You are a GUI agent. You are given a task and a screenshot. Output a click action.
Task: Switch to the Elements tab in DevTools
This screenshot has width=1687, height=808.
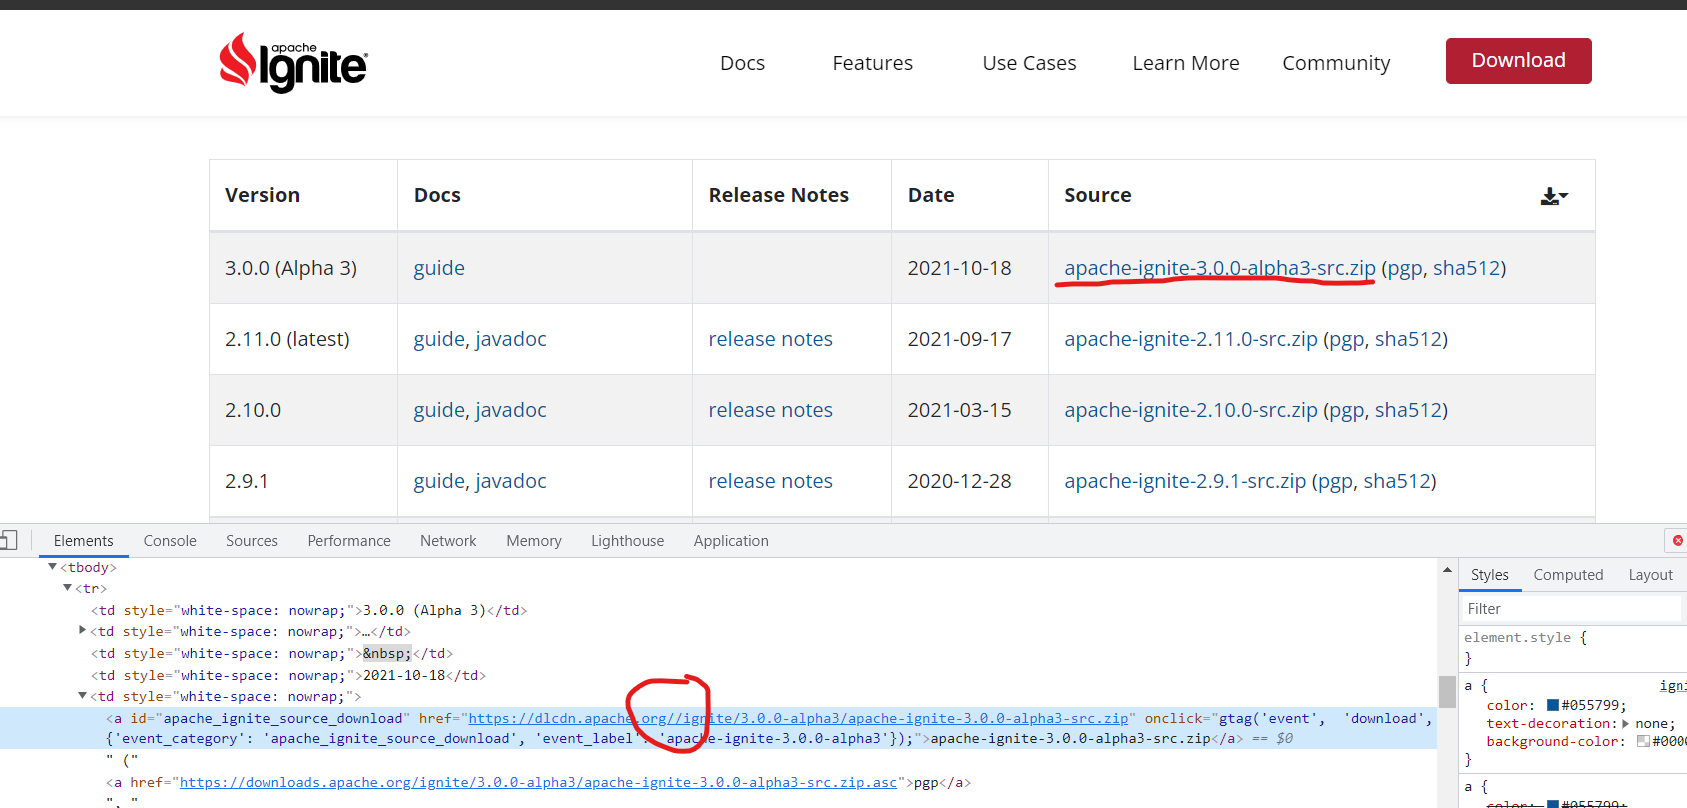(x=83, y=541)
